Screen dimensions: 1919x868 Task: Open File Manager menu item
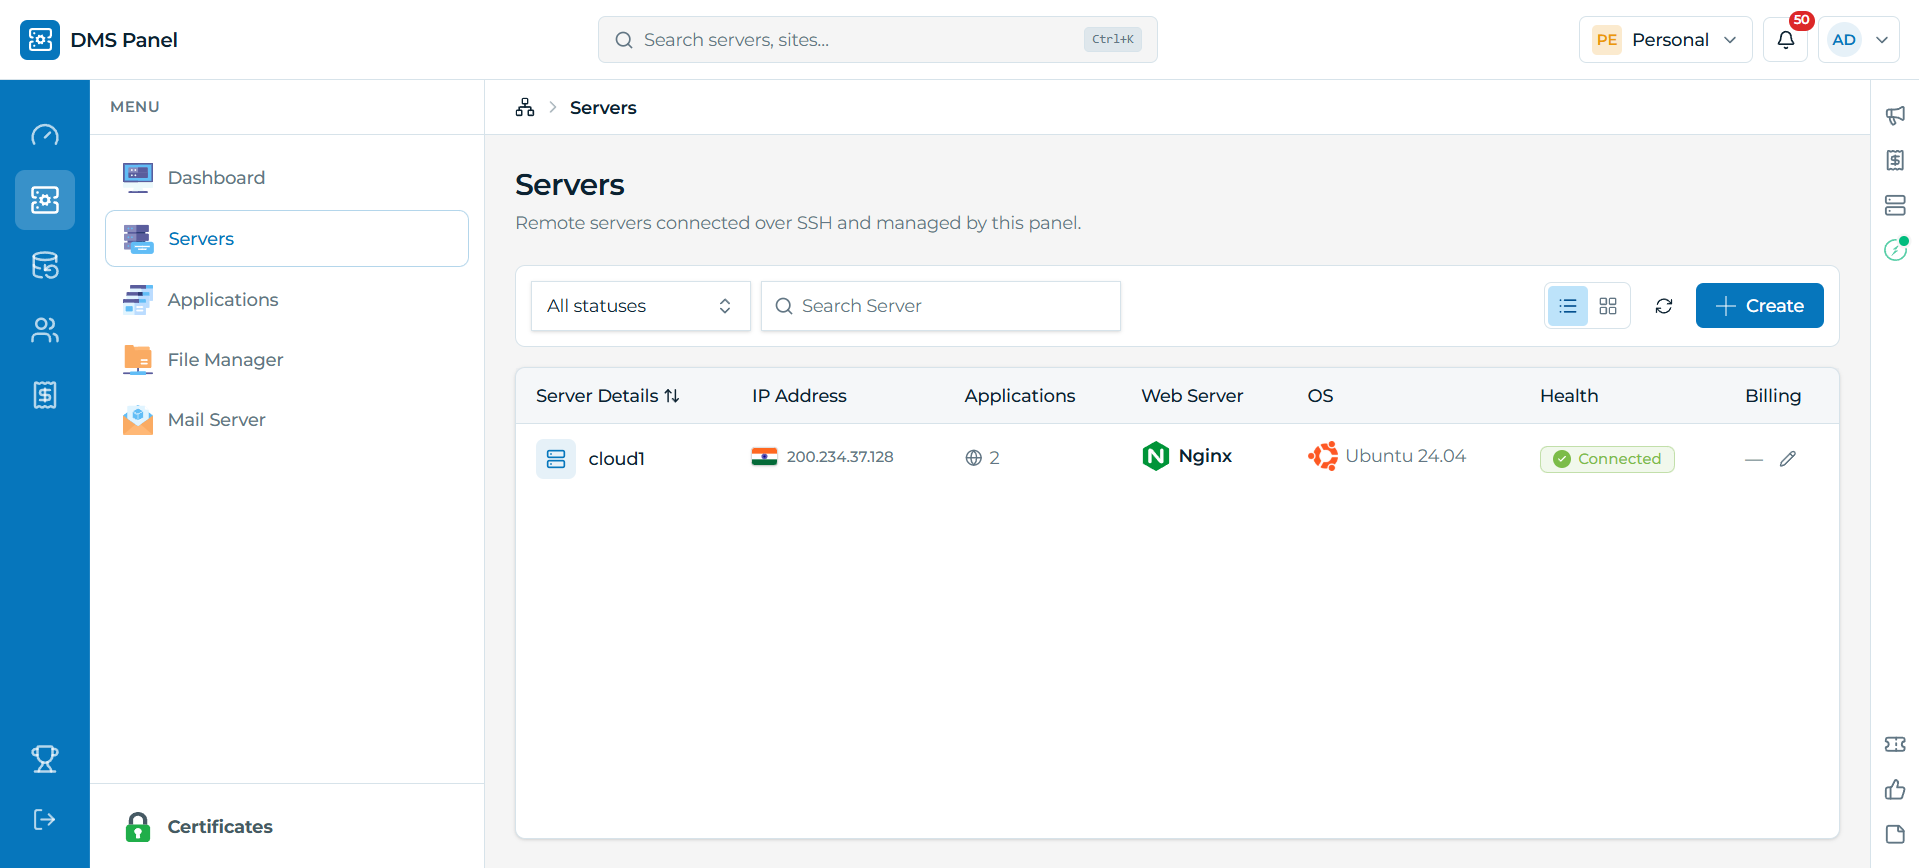[x=287, y=359]
